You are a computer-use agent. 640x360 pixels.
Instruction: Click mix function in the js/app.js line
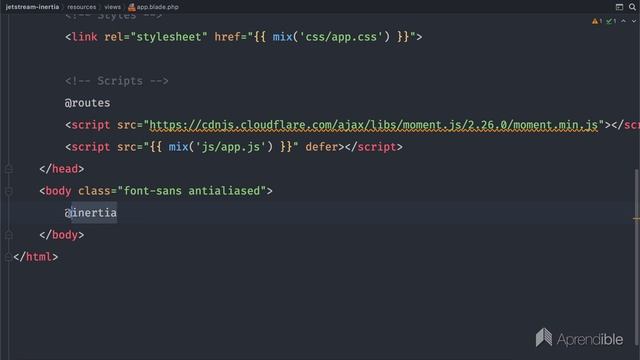pyautogui.click(x=178, y=147)
